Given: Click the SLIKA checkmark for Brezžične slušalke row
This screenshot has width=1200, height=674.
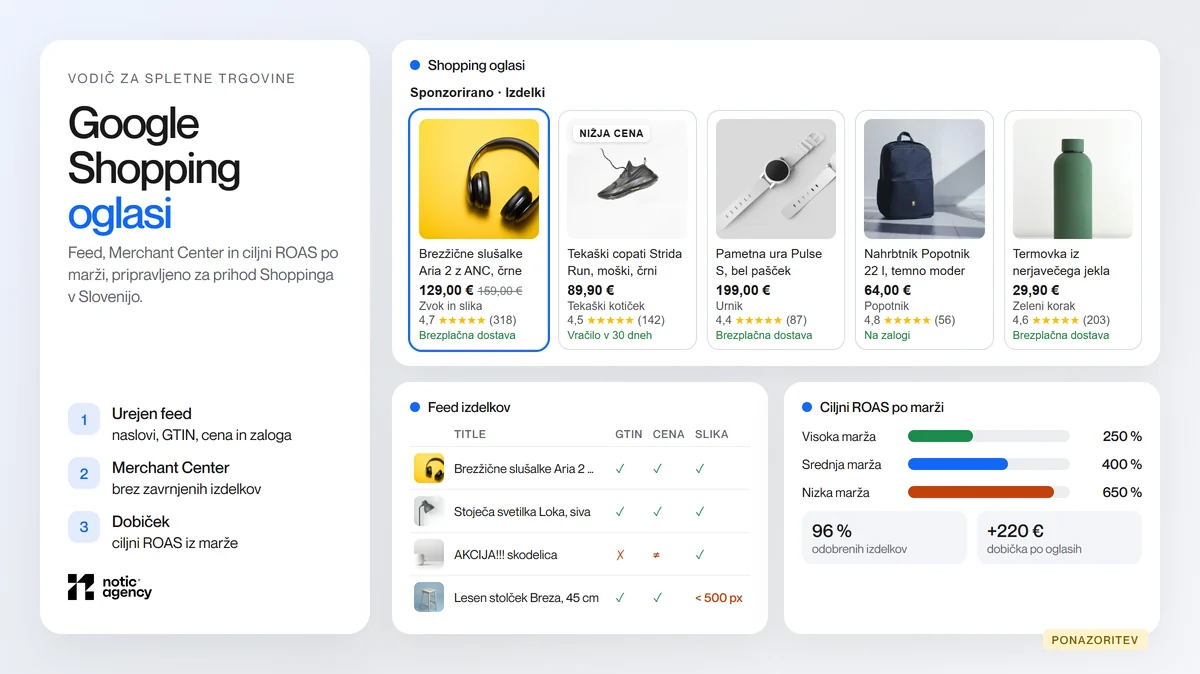Looking at the screenshot, I should 700,468.
